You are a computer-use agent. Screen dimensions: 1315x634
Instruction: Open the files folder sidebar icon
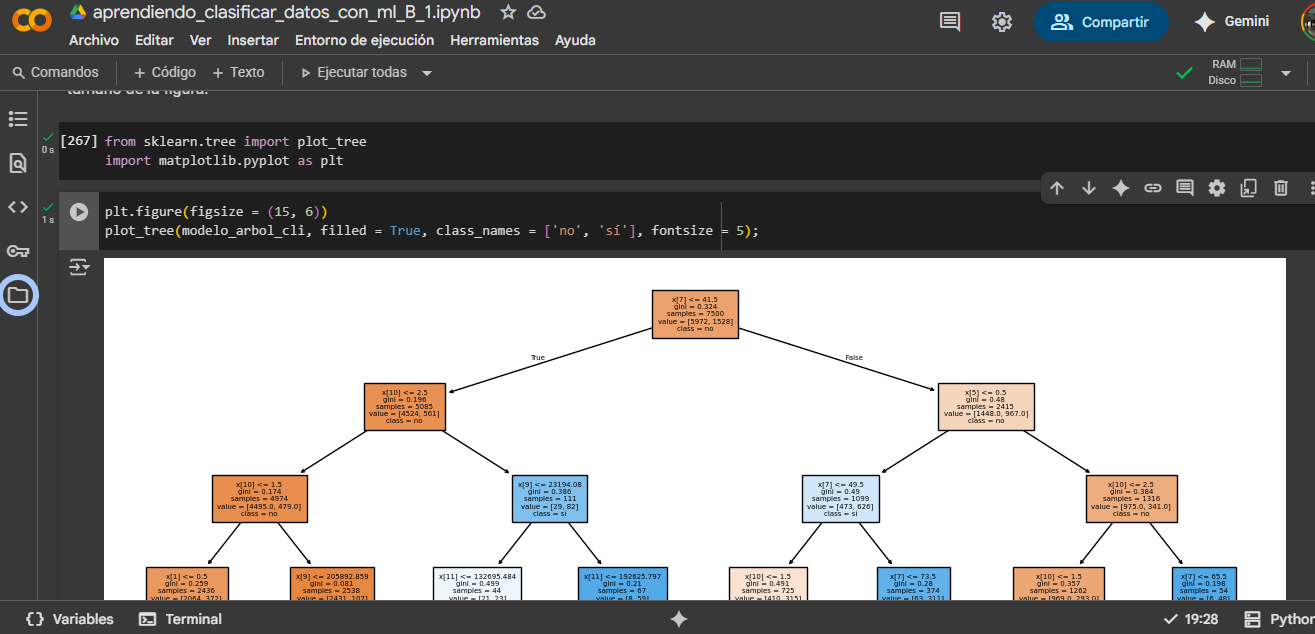tap(18, 295)
